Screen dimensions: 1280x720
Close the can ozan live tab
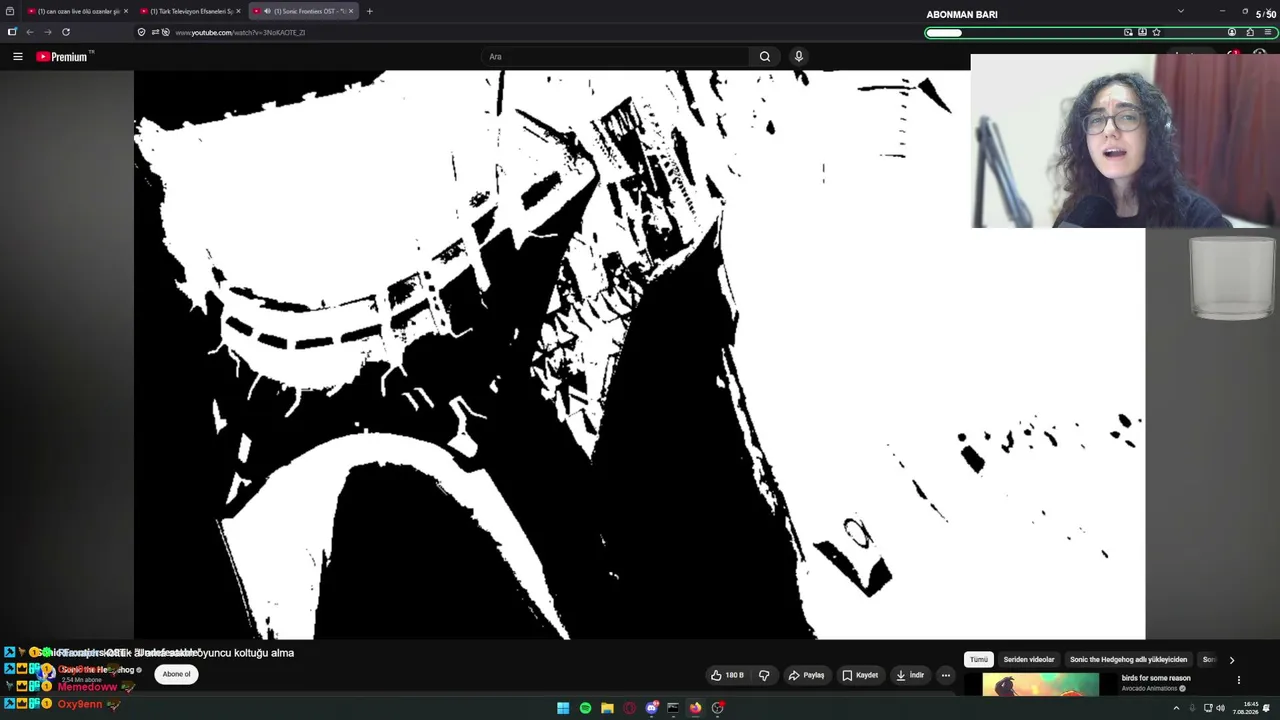126,11
